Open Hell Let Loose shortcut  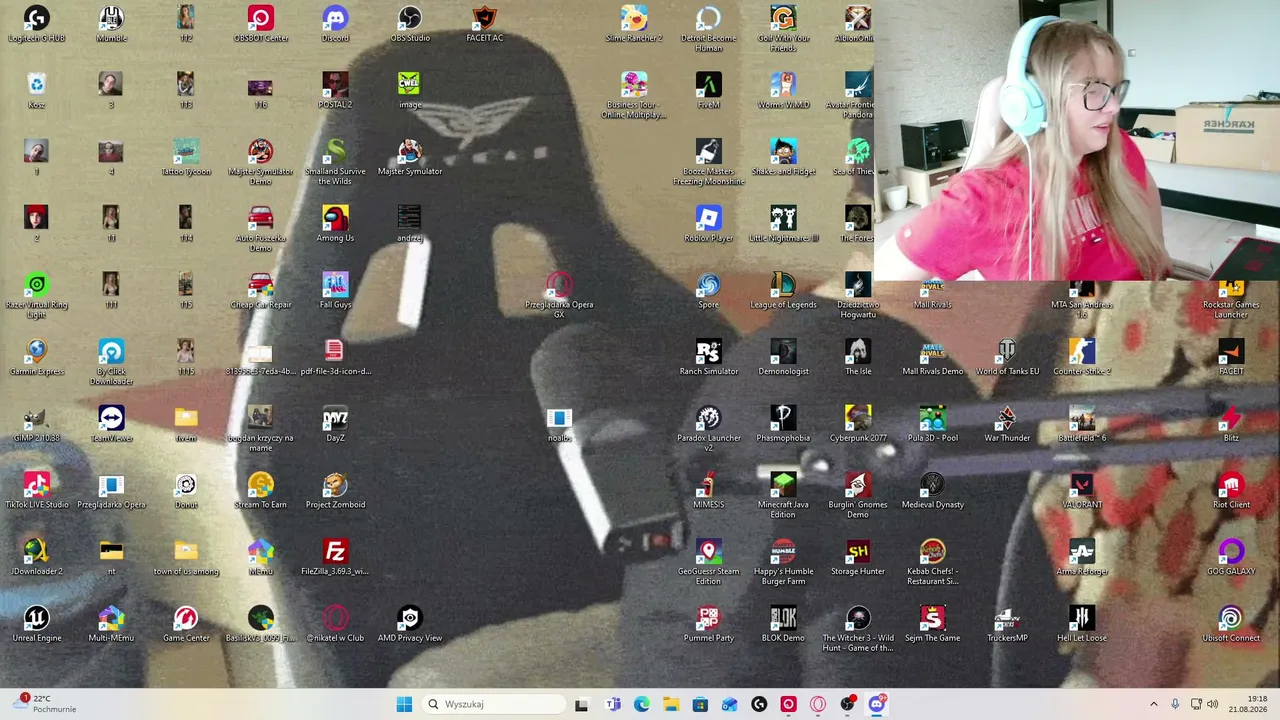point(1081,624)
